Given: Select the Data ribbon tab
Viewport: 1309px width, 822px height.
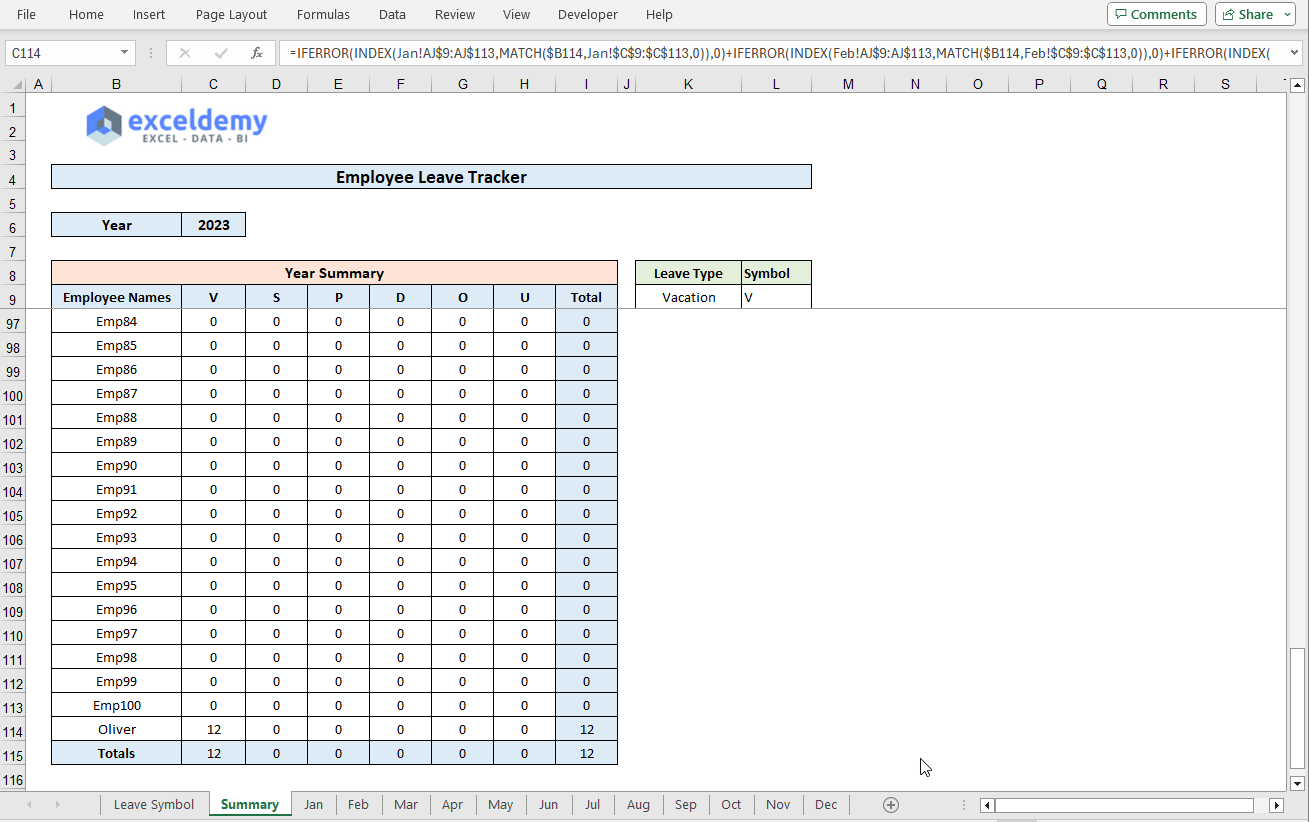Looking at the screenshot, I should [392, 14].
